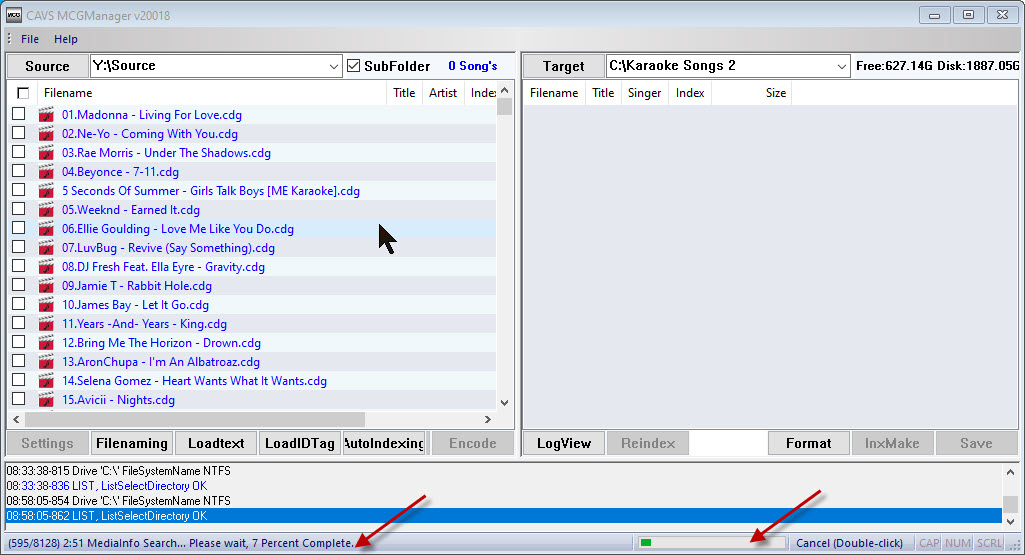This screenshot has width=1025, height=555.
Task: Click the Loadtext button
Action: pyautogui.click(x=216, y=443)
